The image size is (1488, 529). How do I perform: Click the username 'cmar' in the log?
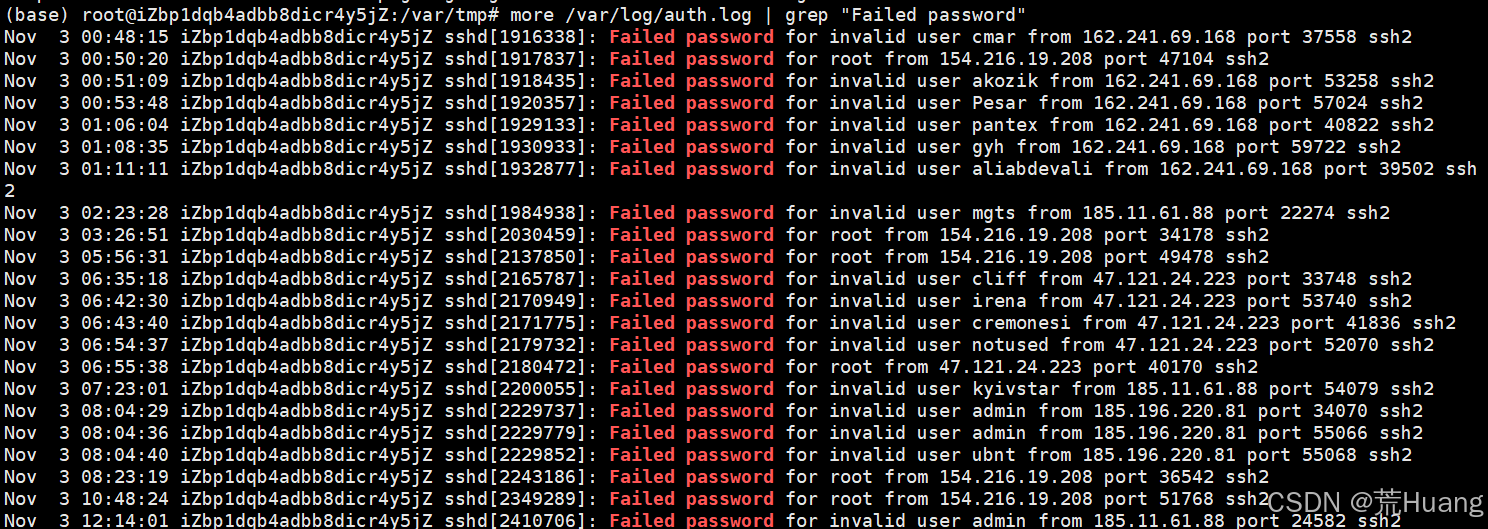tap(993, 37)
